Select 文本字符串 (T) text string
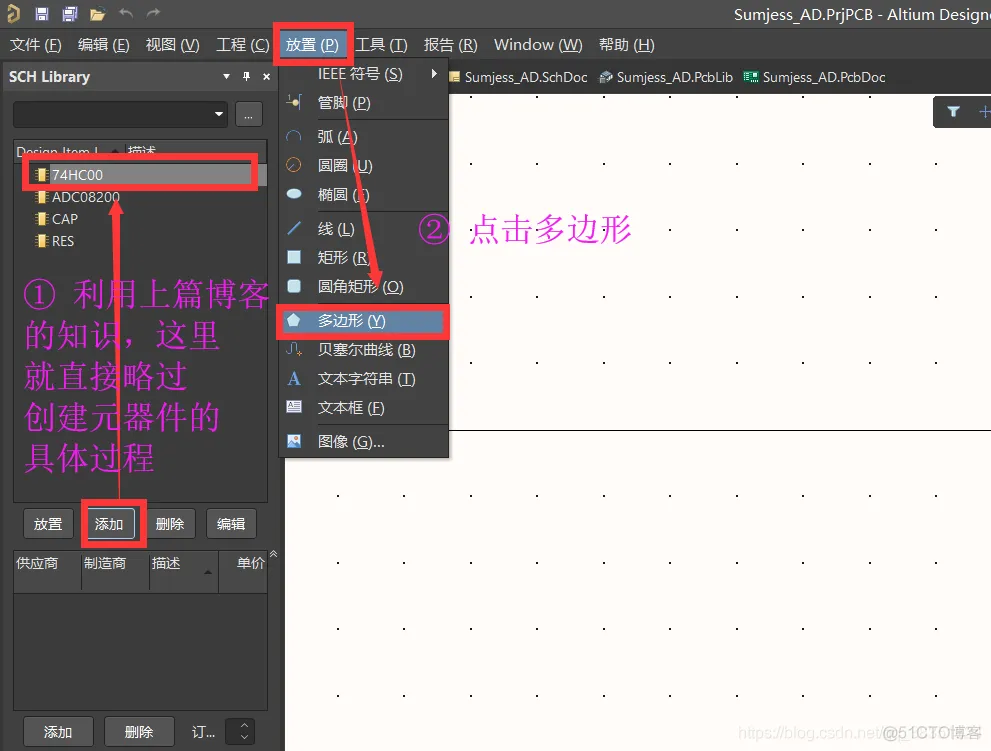The width and height of the screenshot is (991, 751). [x=363, y=379]
